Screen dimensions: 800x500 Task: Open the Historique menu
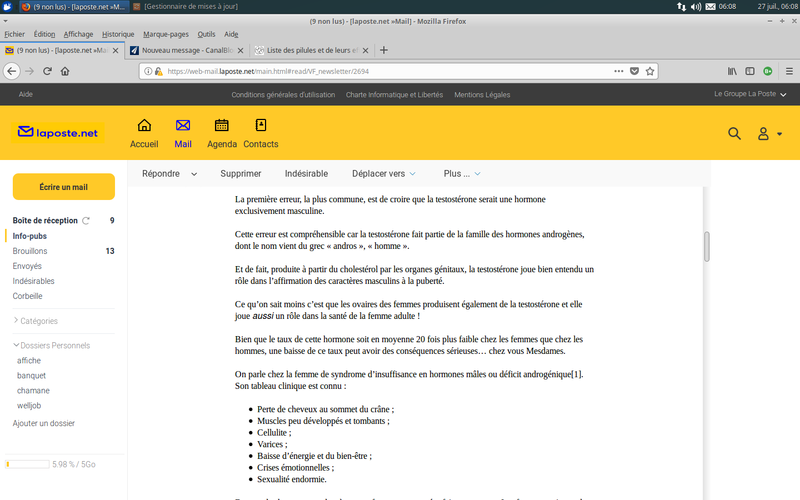point(118,34)
